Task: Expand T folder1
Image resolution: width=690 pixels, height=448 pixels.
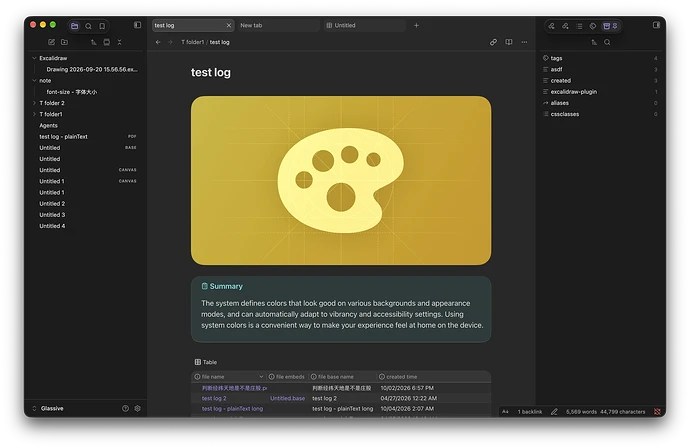Action: click(34, 114)
